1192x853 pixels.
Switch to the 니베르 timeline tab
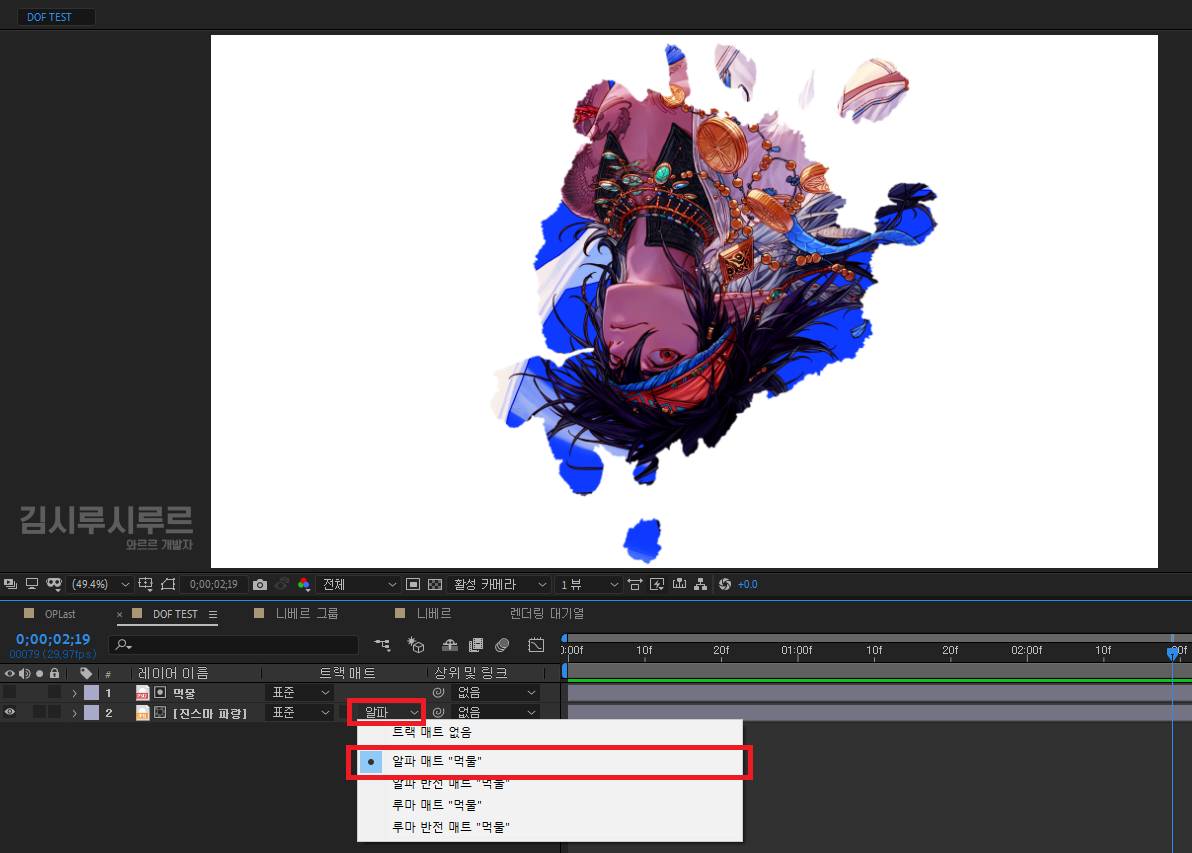tap(433, 614)
